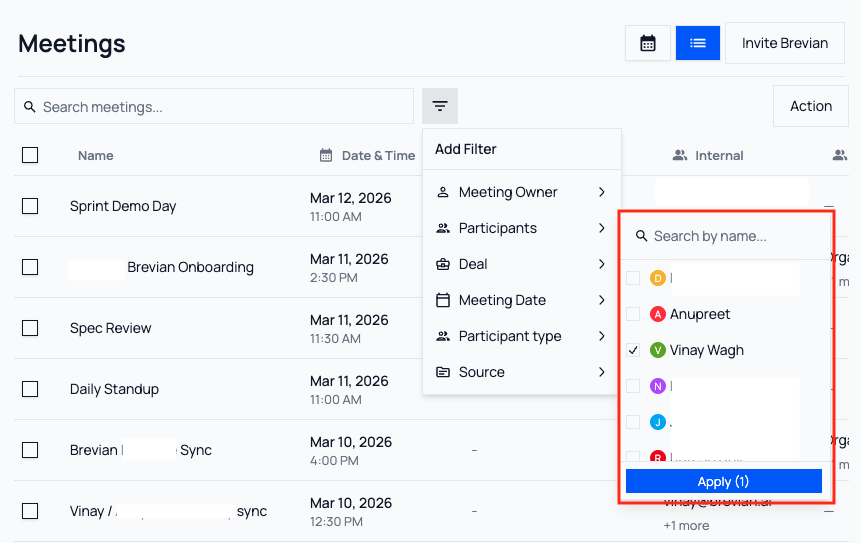Click the Anupreet avatar icon

click(658, 314)
